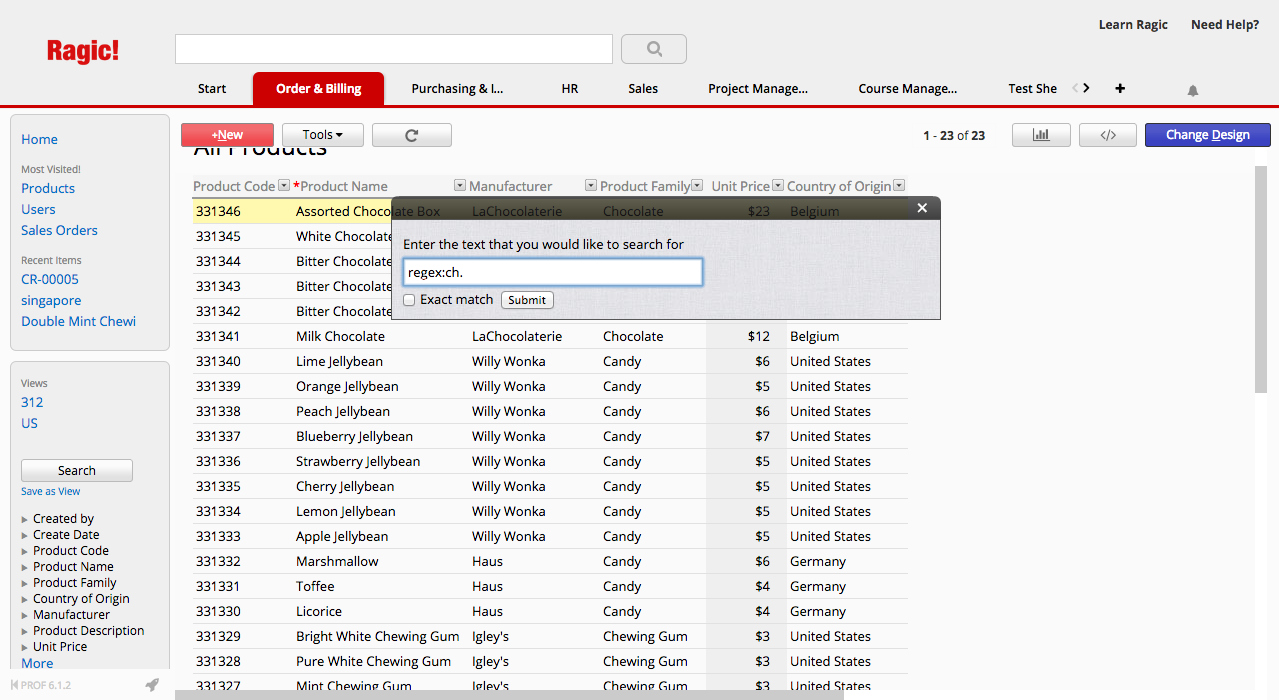The width and height of the screenshot is (1279, 700).
Task: Switch to the HR tab
Action: [x=570, y=89]
